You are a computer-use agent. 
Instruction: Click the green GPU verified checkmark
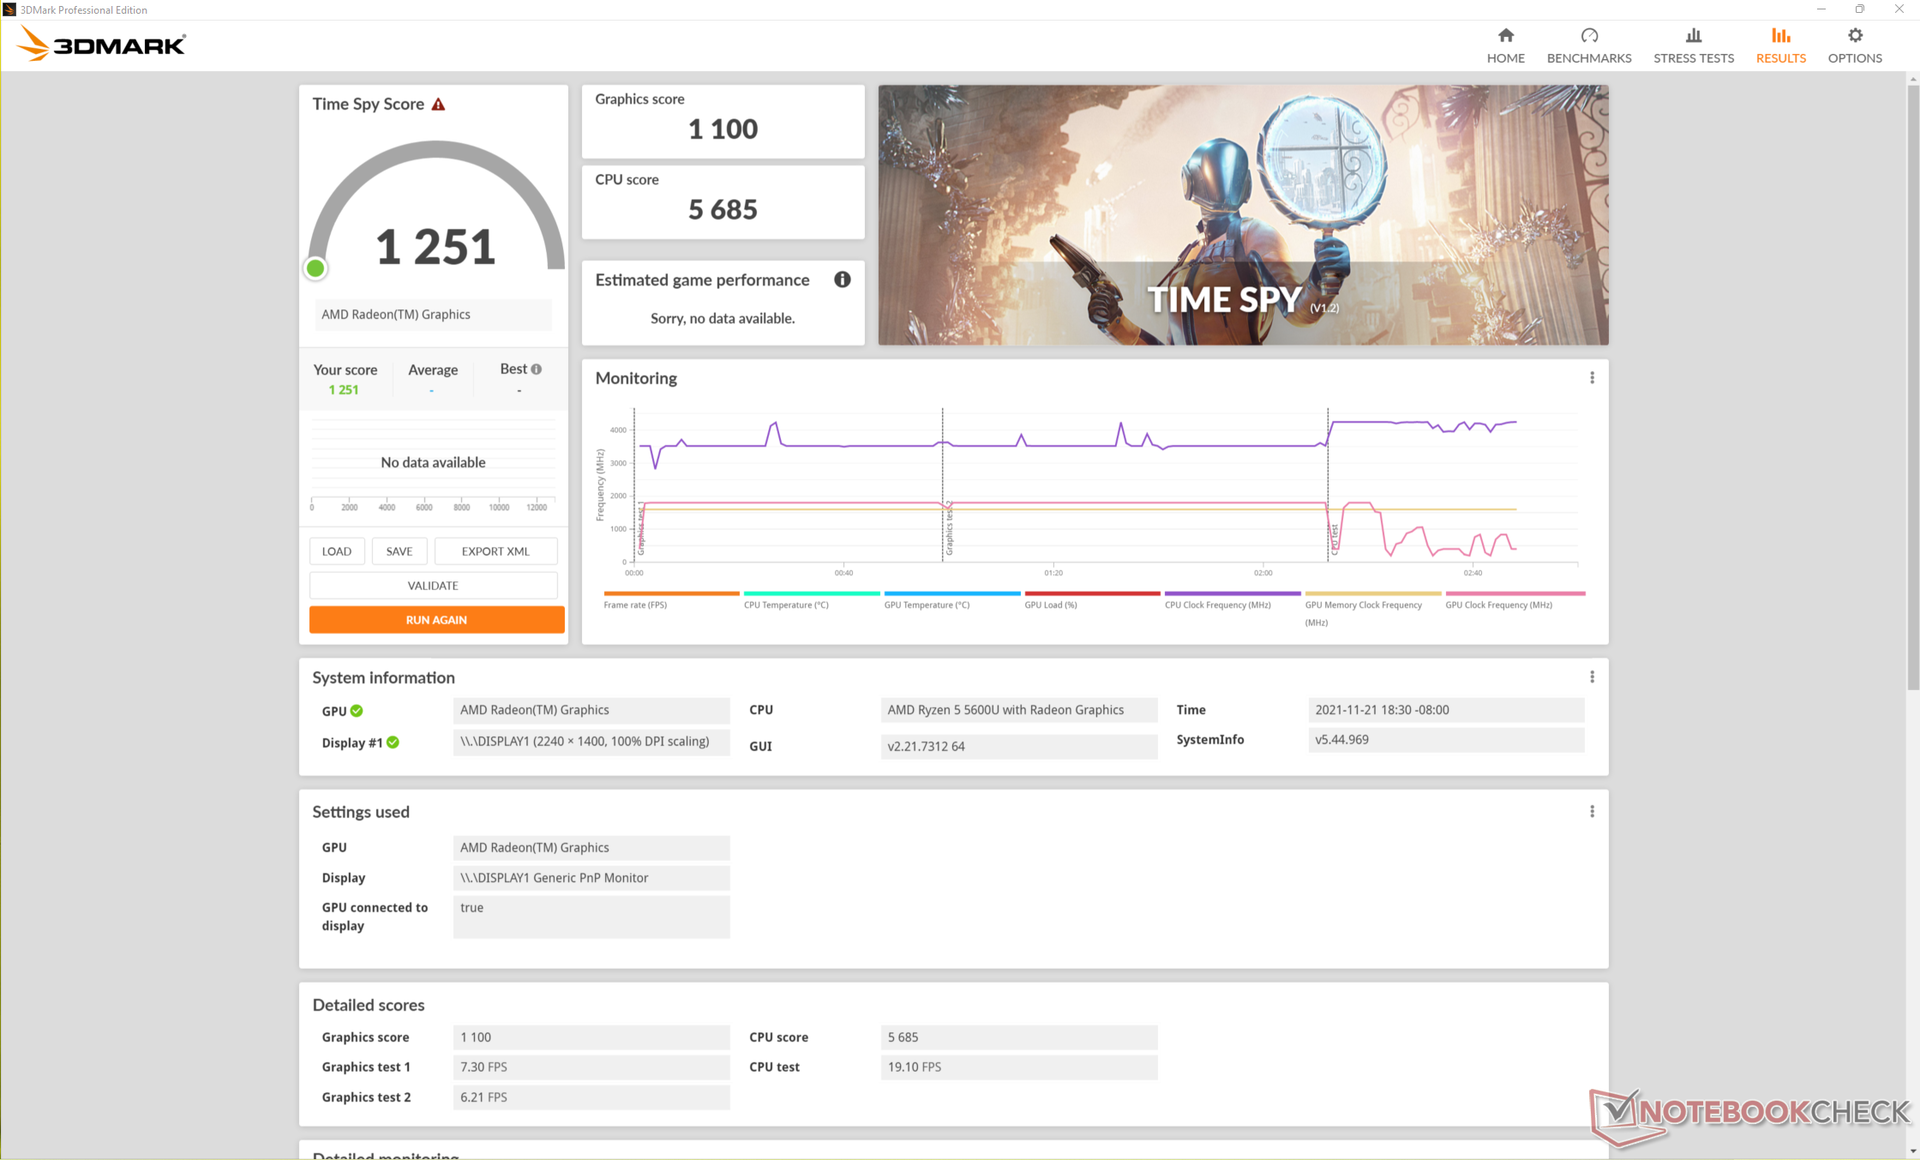tap(357, 711)
